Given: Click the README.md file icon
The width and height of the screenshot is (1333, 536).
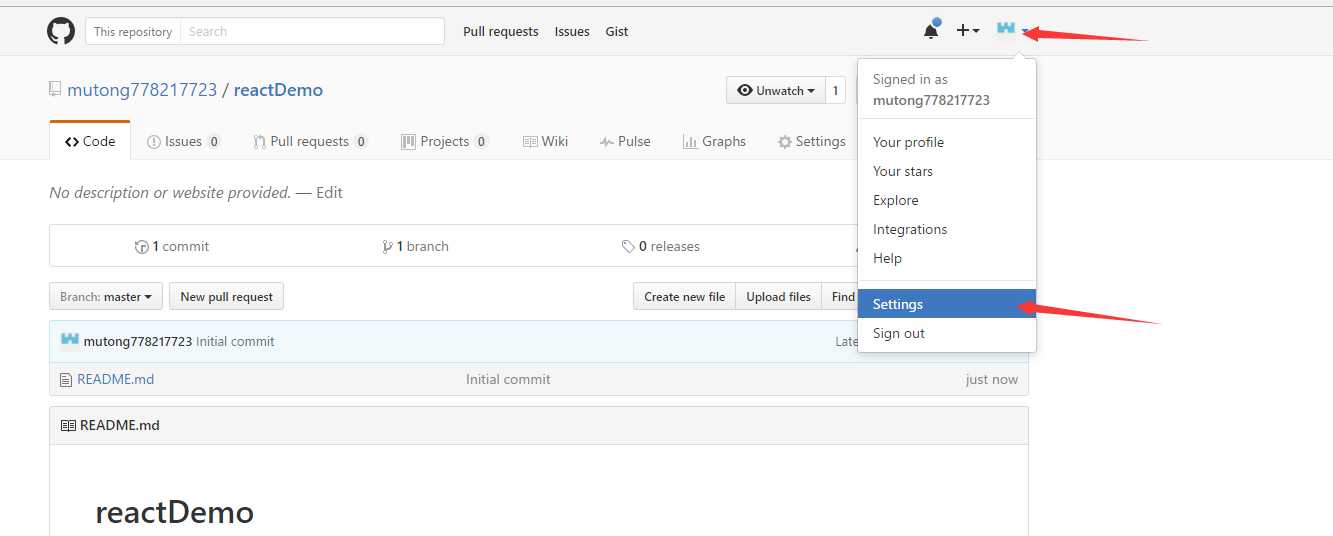Looking at the screenshot, I should [67, 380].
